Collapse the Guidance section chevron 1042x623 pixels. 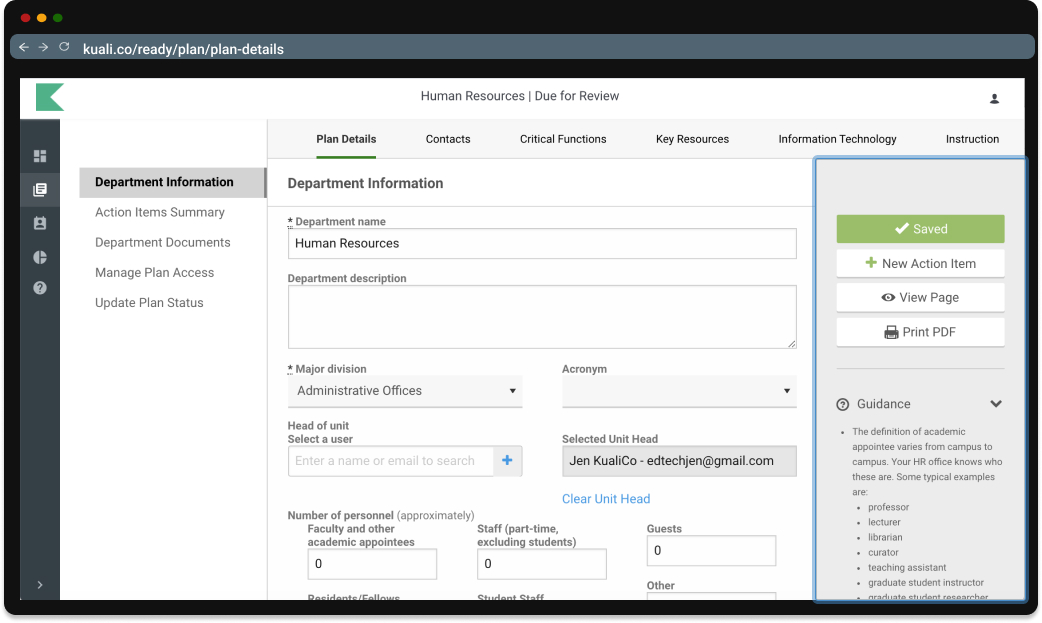(x=996, y=404)
